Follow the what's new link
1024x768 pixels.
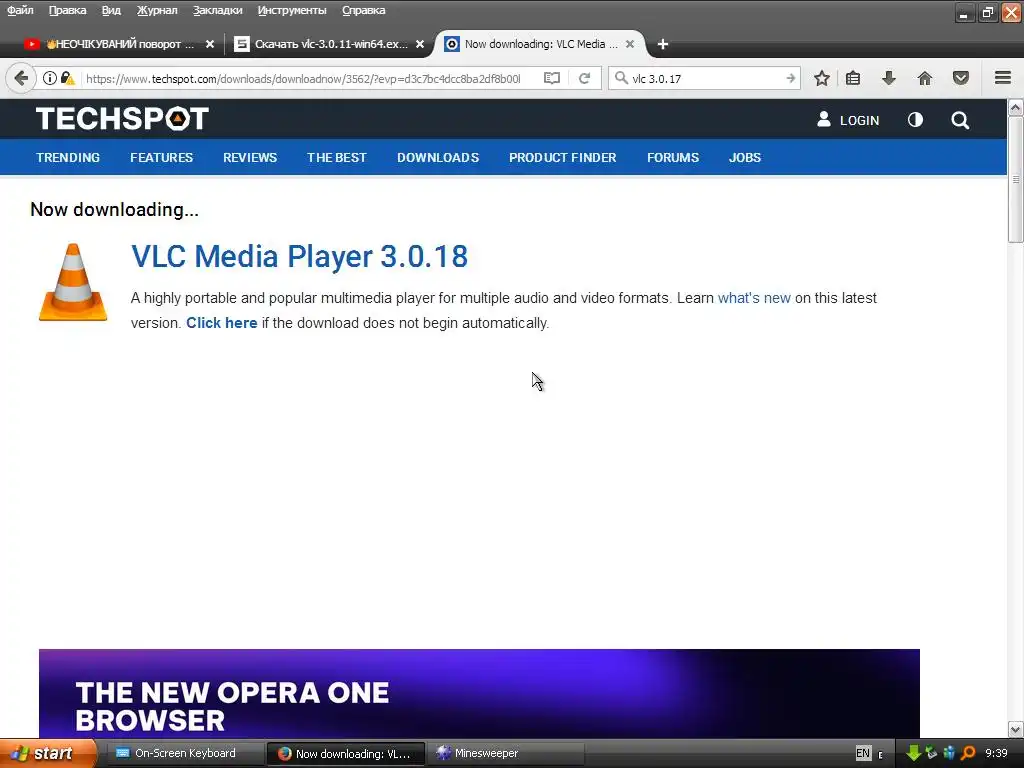[x=754, y=298]
